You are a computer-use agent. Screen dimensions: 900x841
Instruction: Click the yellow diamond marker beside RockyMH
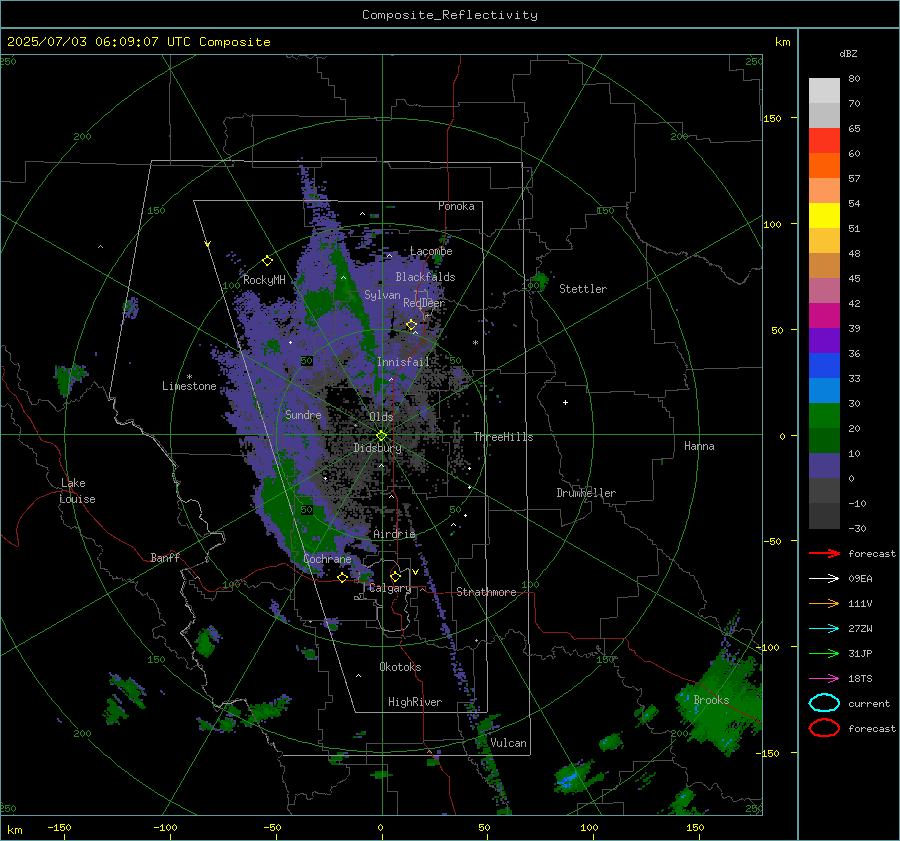click(267, 261)
